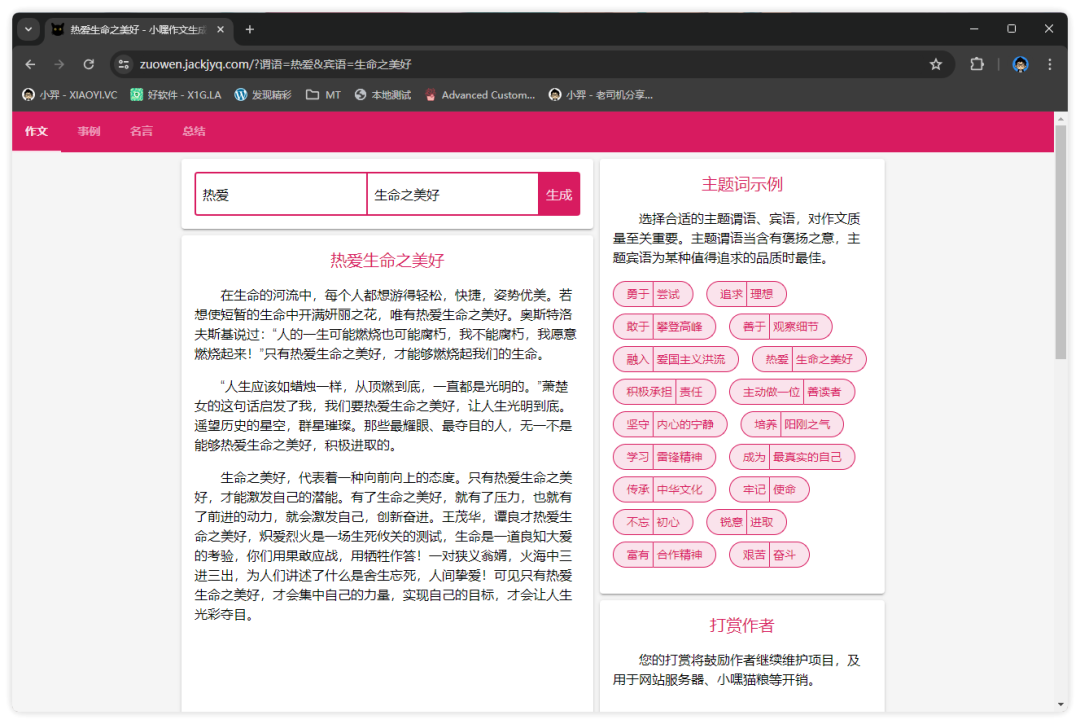This screenshot has height=724, width=1080.
Task: Open the Chrome three-dot menu
Action: click(1049, 64)
